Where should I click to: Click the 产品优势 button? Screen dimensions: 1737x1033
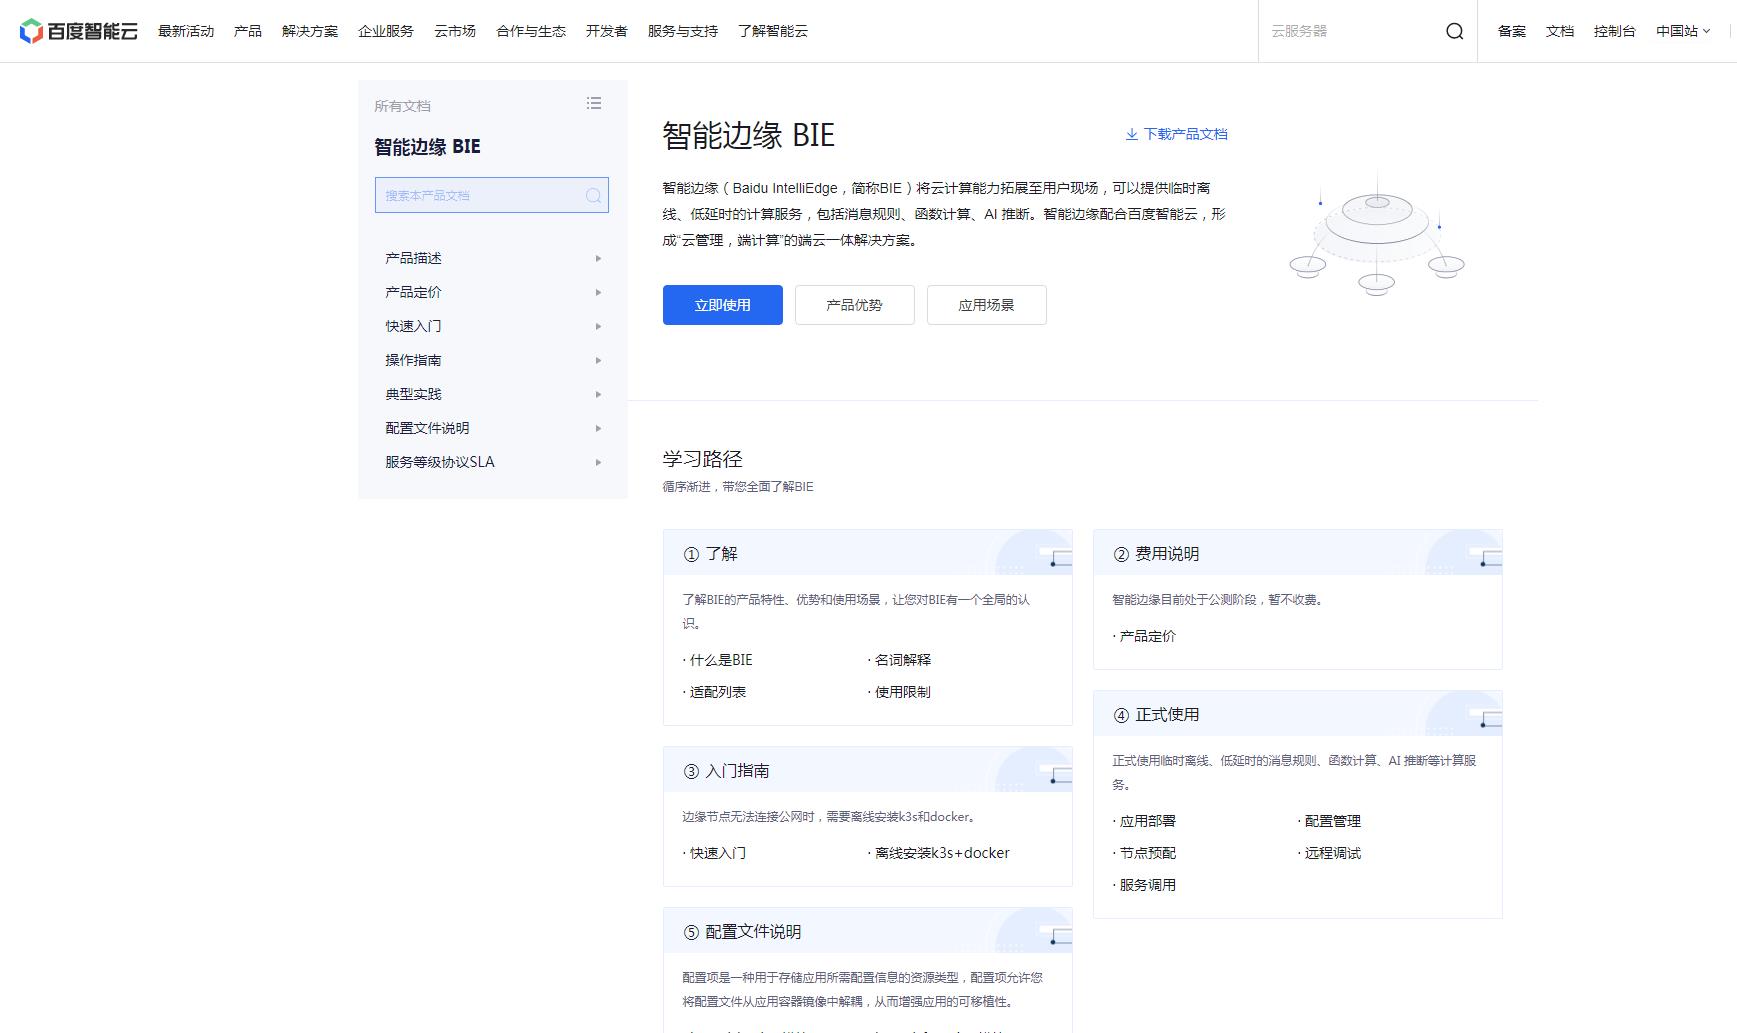click(x=854, y=305)
